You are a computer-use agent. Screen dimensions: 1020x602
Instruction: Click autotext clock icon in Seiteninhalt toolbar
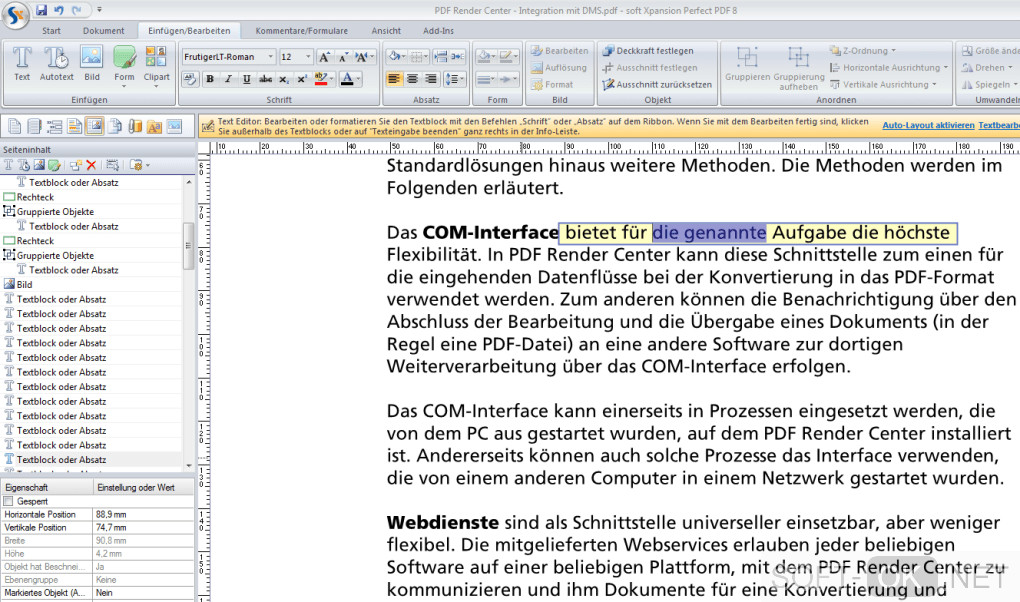click(x=24, y=165)
